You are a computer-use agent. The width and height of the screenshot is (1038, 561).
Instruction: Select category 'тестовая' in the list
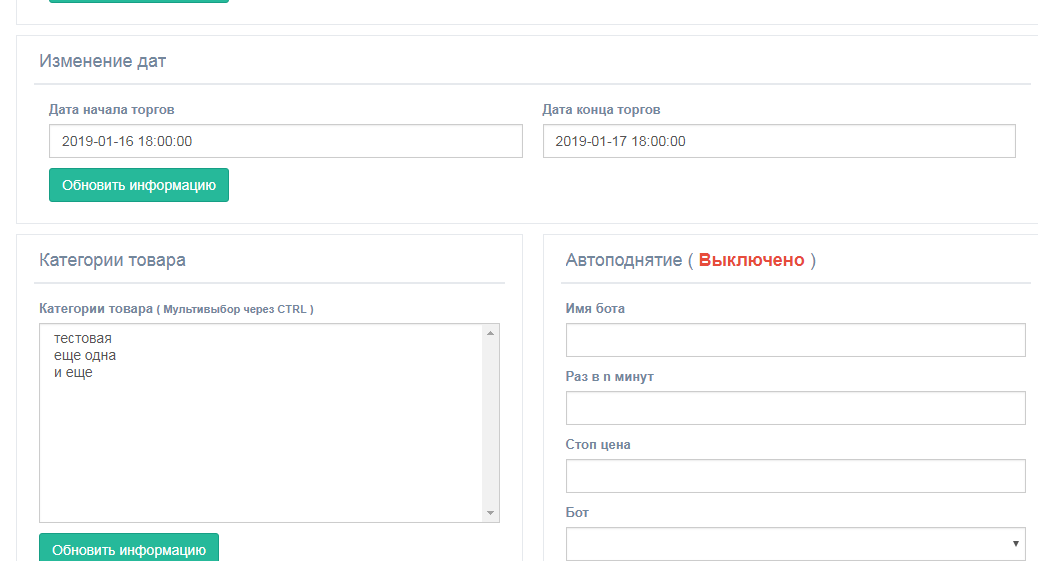[x=83, y=338]
